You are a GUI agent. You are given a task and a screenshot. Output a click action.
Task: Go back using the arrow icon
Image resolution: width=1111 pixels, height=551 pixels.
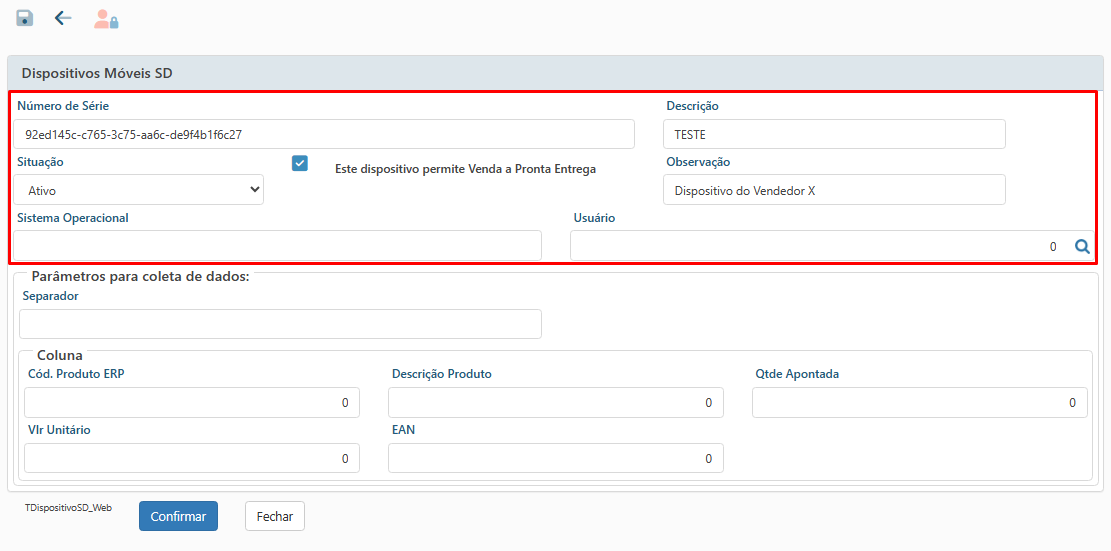pos(63,18)
